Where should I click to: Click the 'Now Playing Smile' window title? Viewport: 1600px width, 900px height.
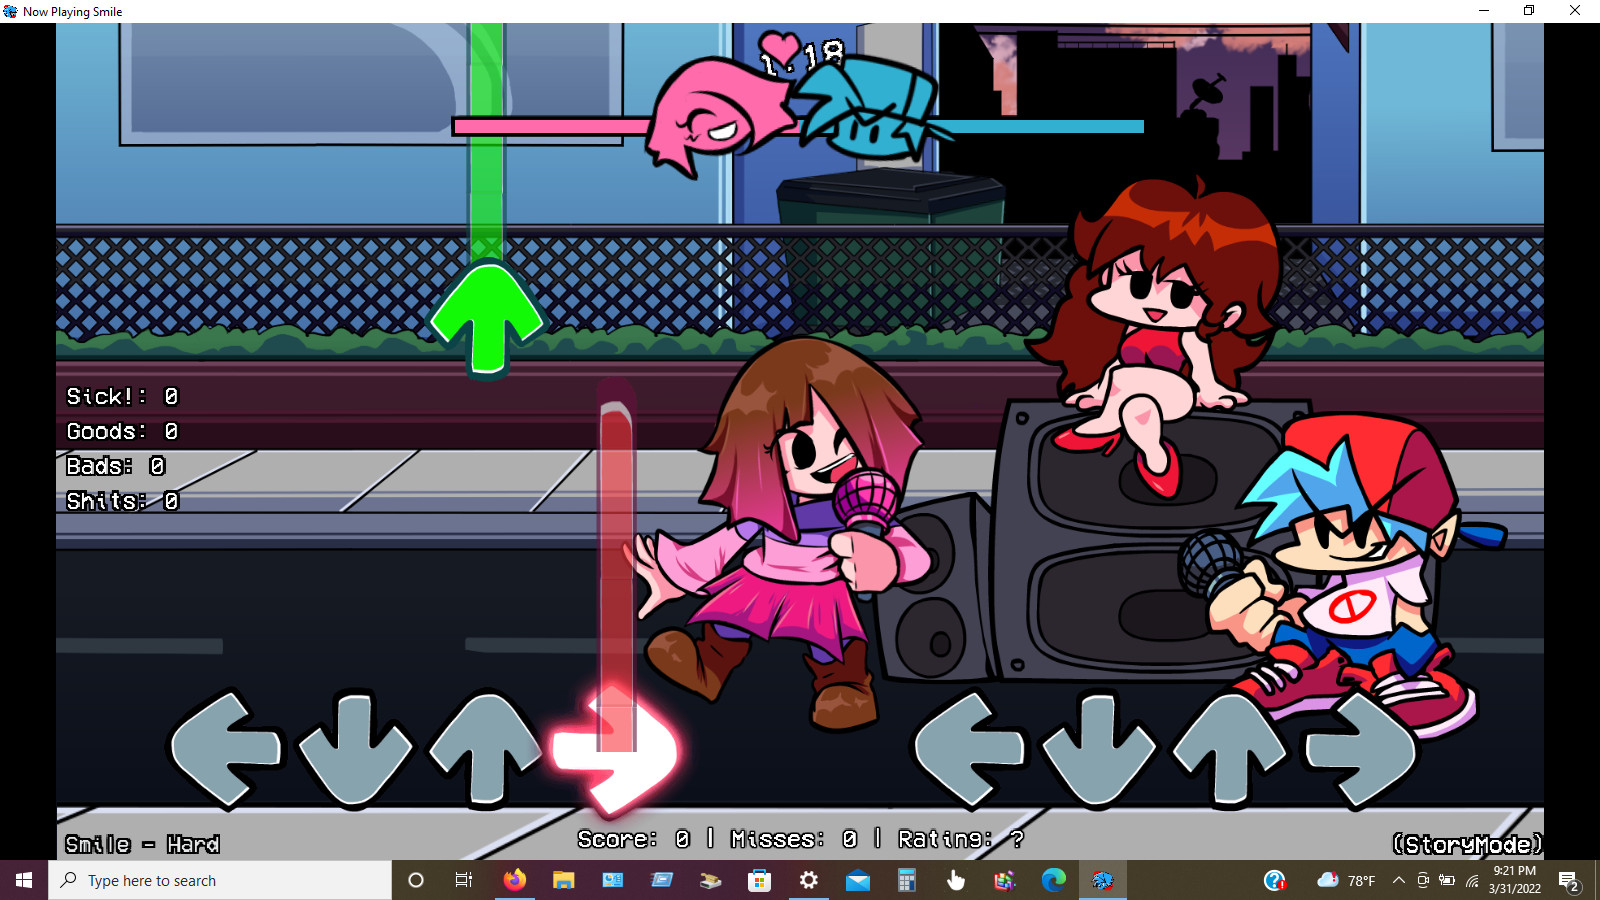tap(72, 12)
